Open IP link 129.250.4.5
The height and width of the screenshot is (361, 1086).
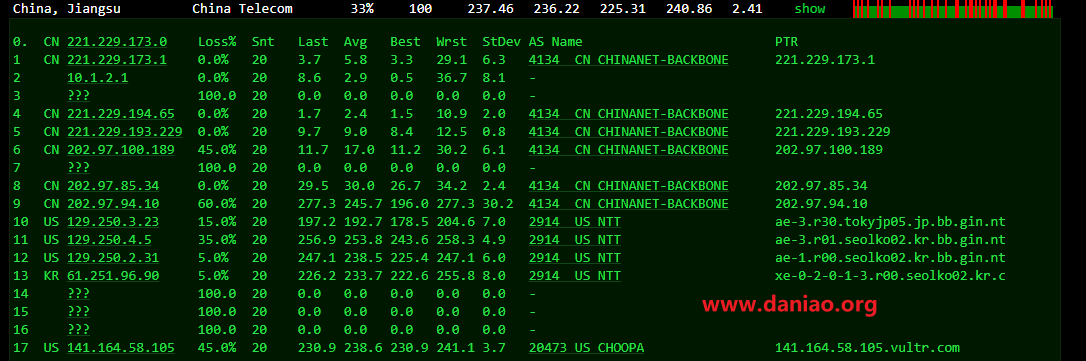(x=109, y=240)
